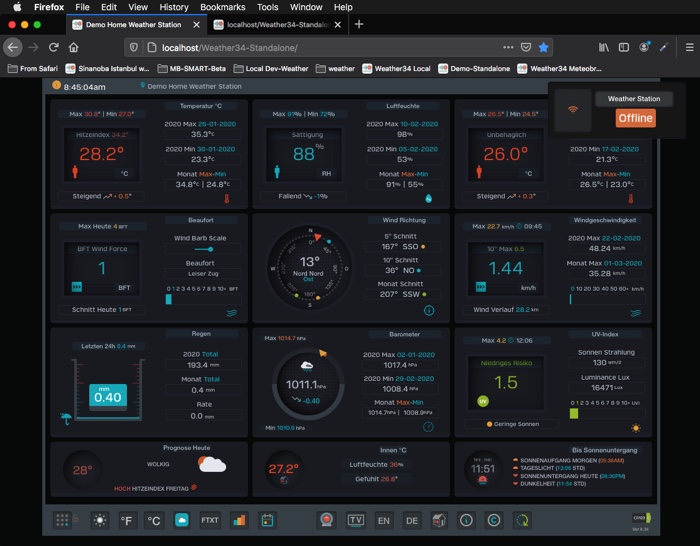Click sun icon in UV-Index panel
Viewport: 700px width, 546px height.
636,428
